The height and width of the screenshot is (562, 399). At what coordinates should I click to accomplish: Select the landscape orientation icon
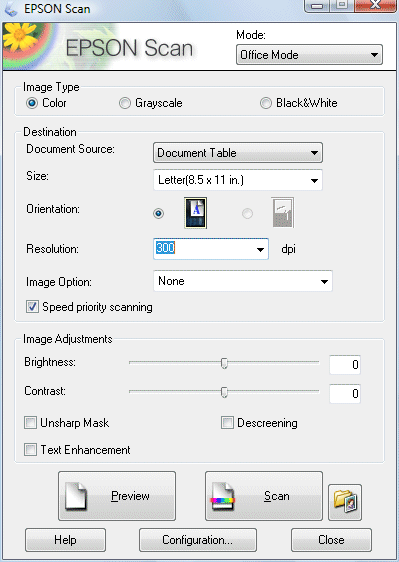click(282, 213)
